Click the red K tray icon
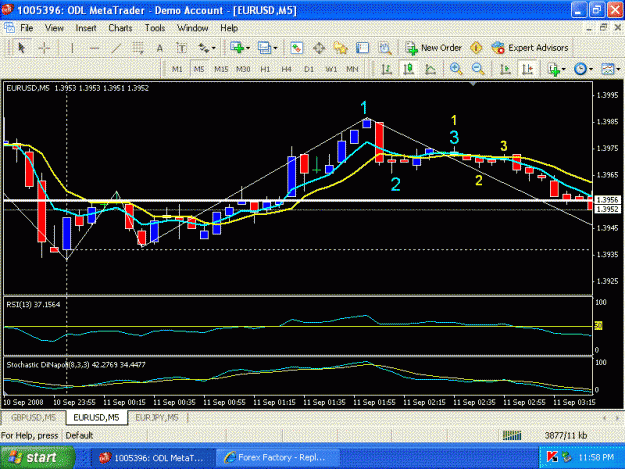Image resolution: width=625 pixels, height=469 pixels. tap(552, 457)
